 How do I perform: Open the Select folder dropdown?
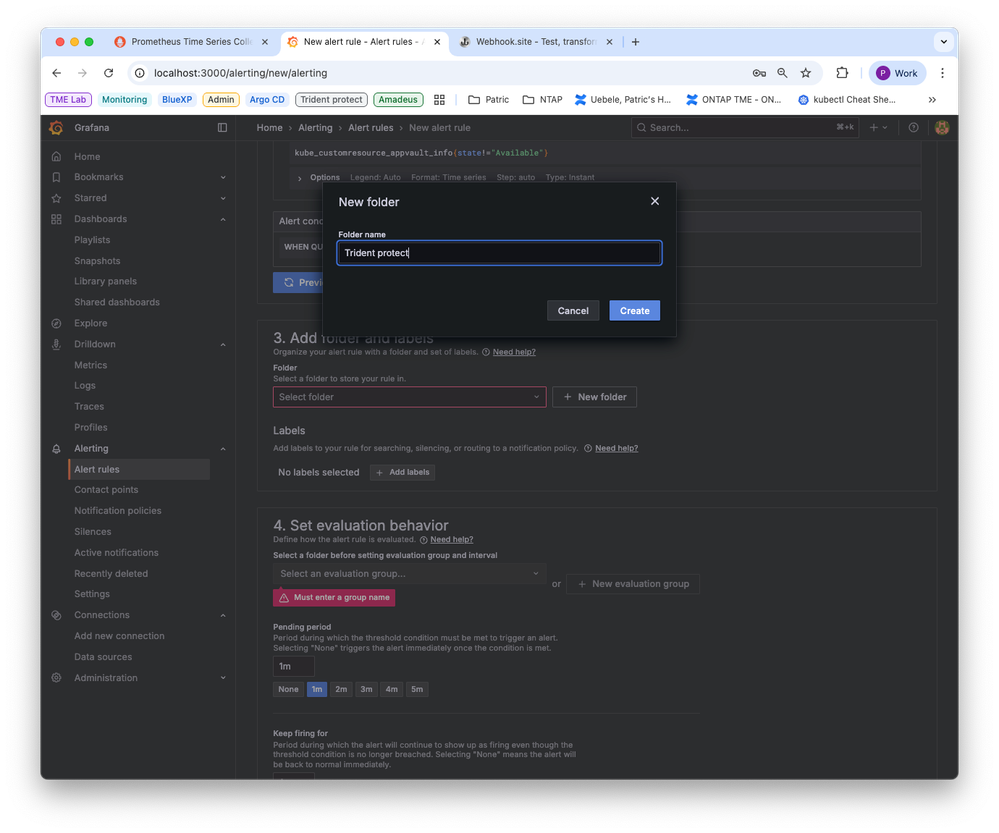point(408,397)
